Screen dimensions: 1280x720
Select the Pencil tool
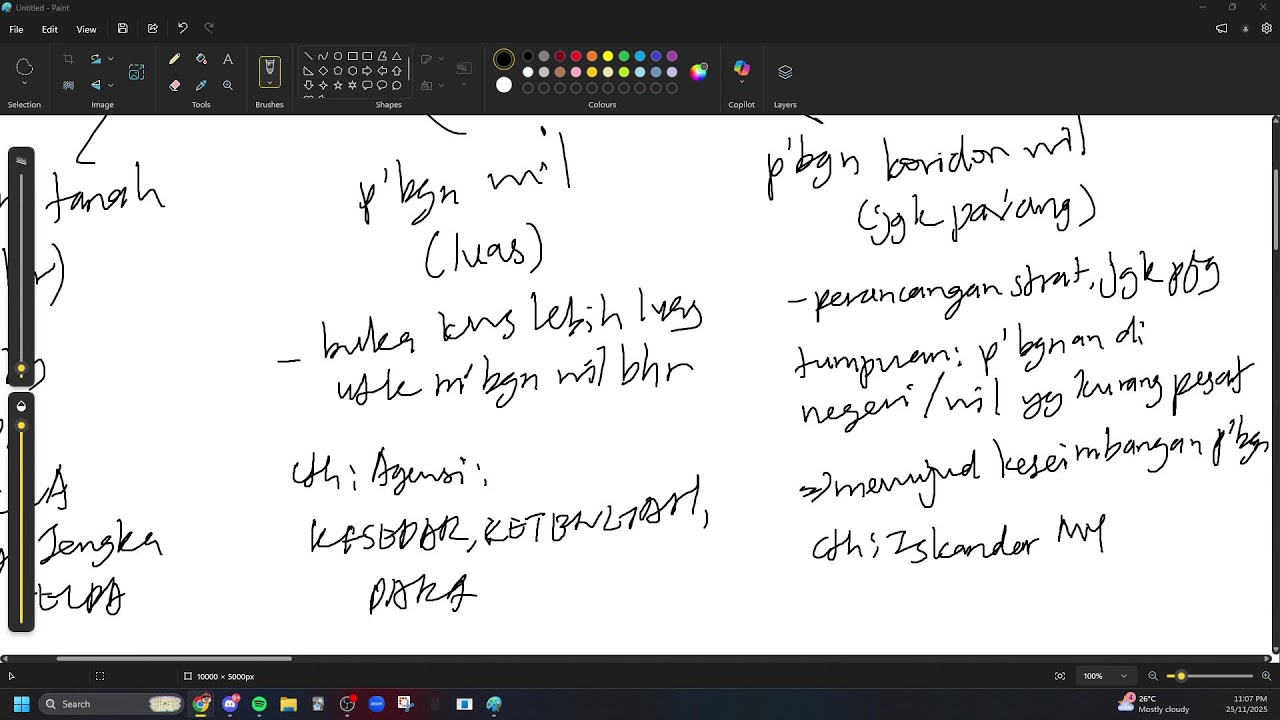pos(175,60)
